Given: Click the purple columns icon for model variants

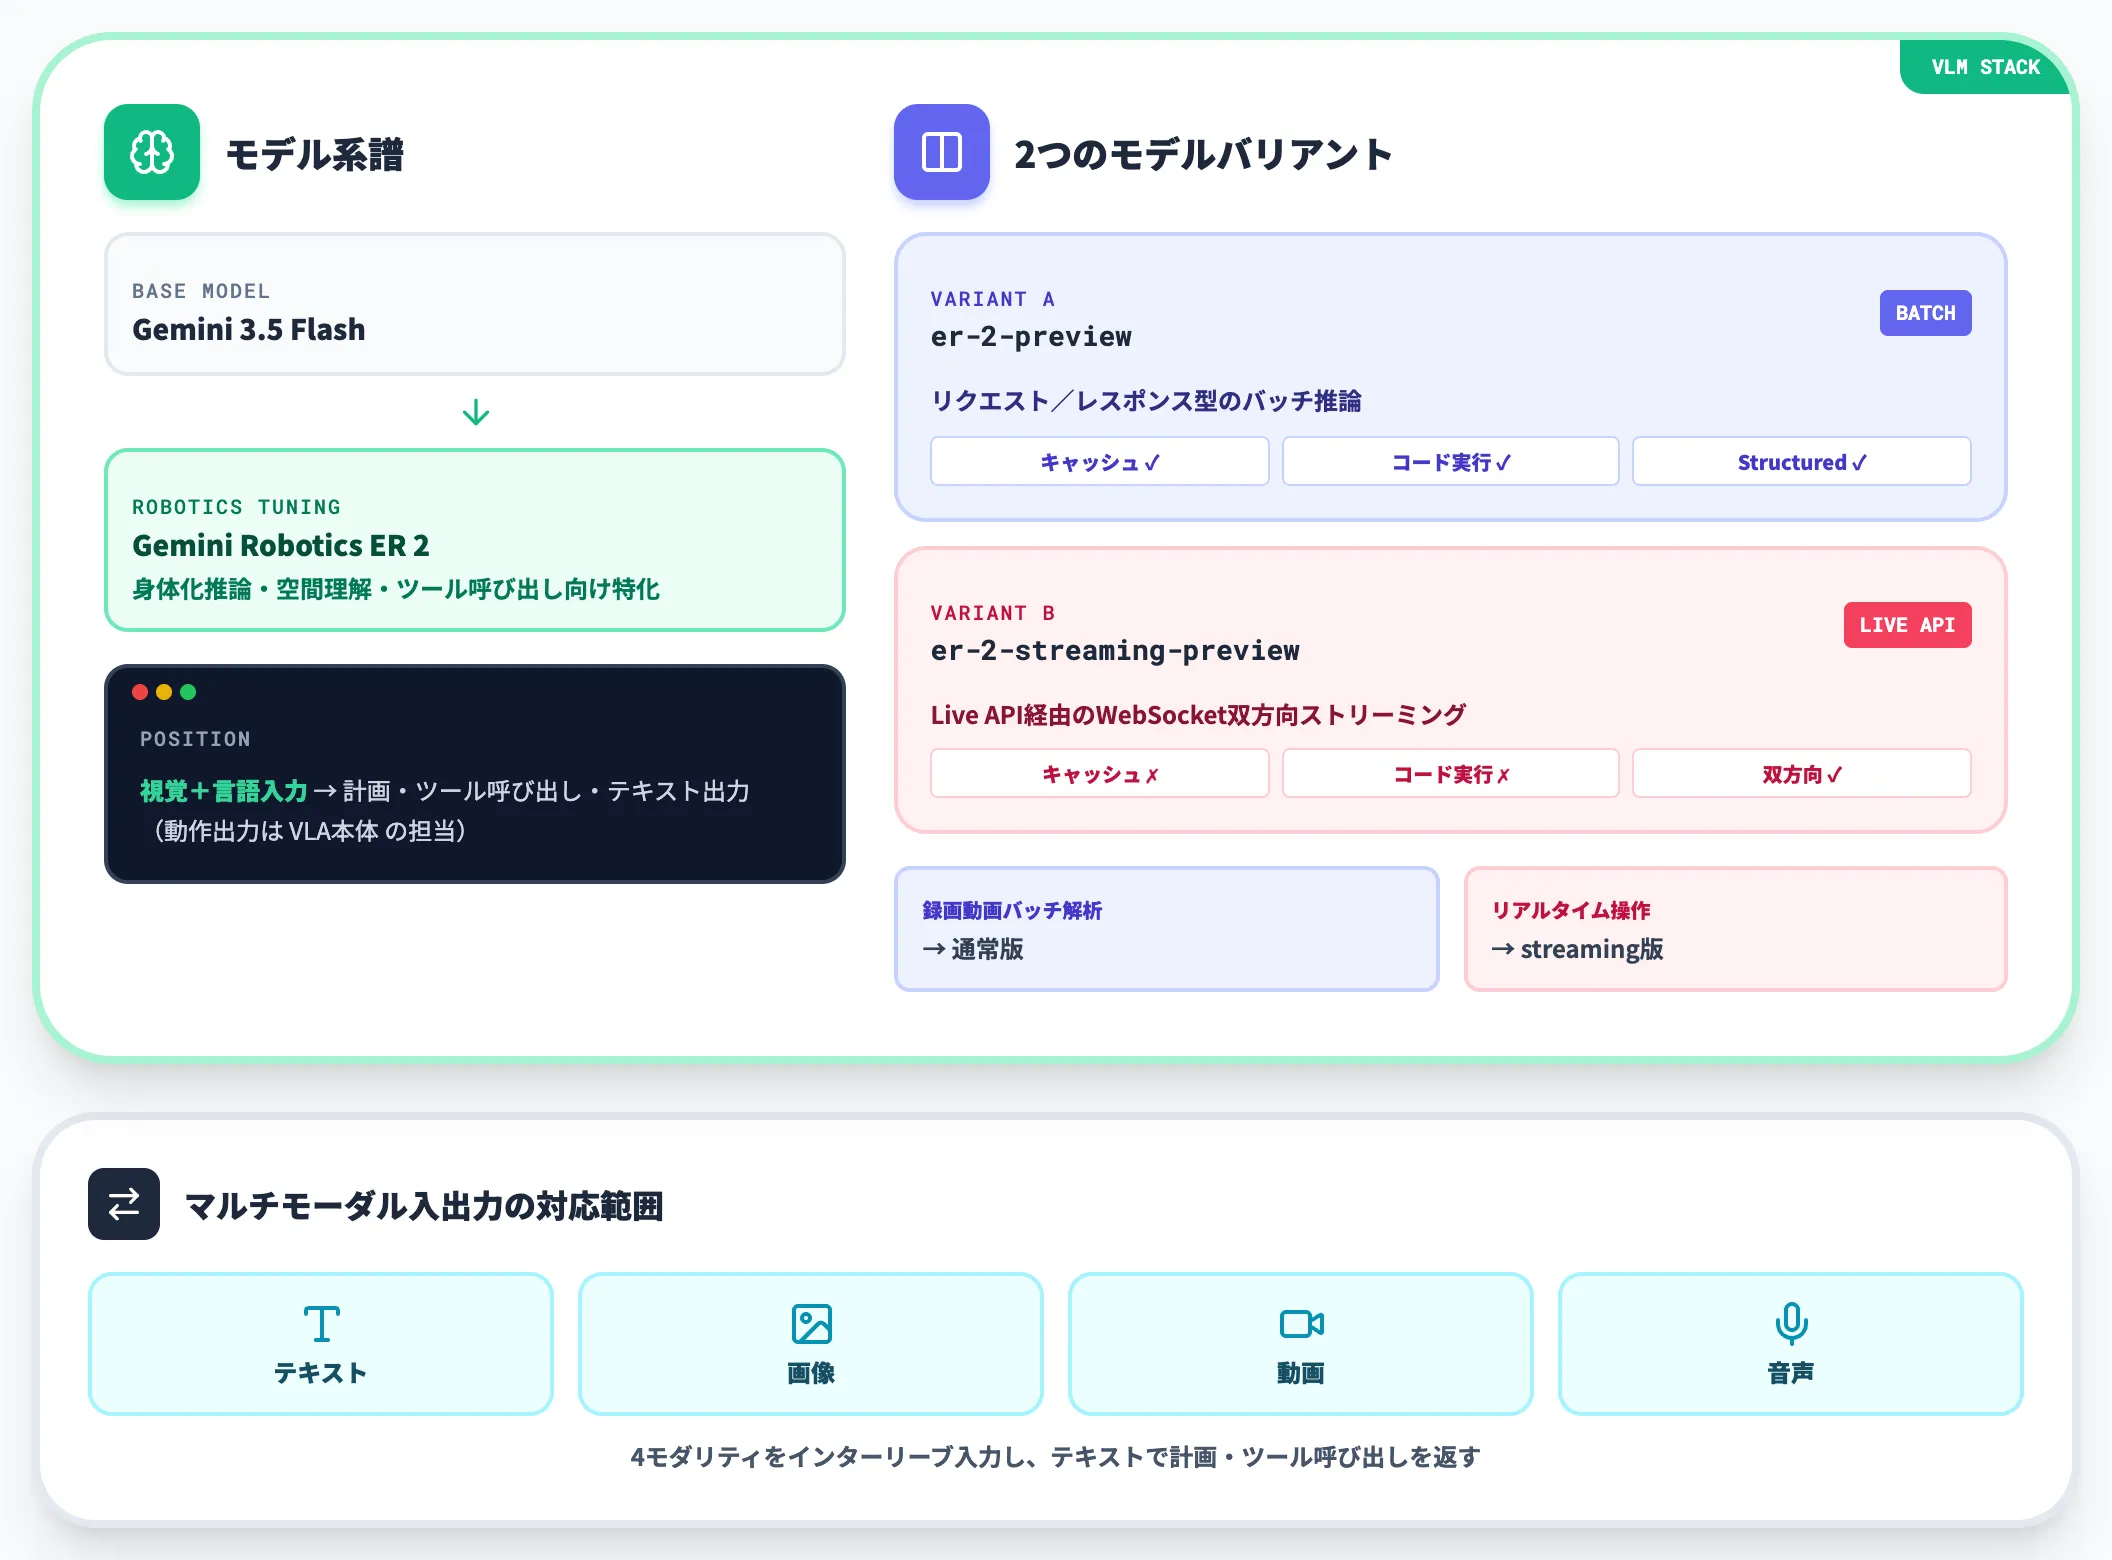Looking at the screenshot, I should (x=941, y=152).
